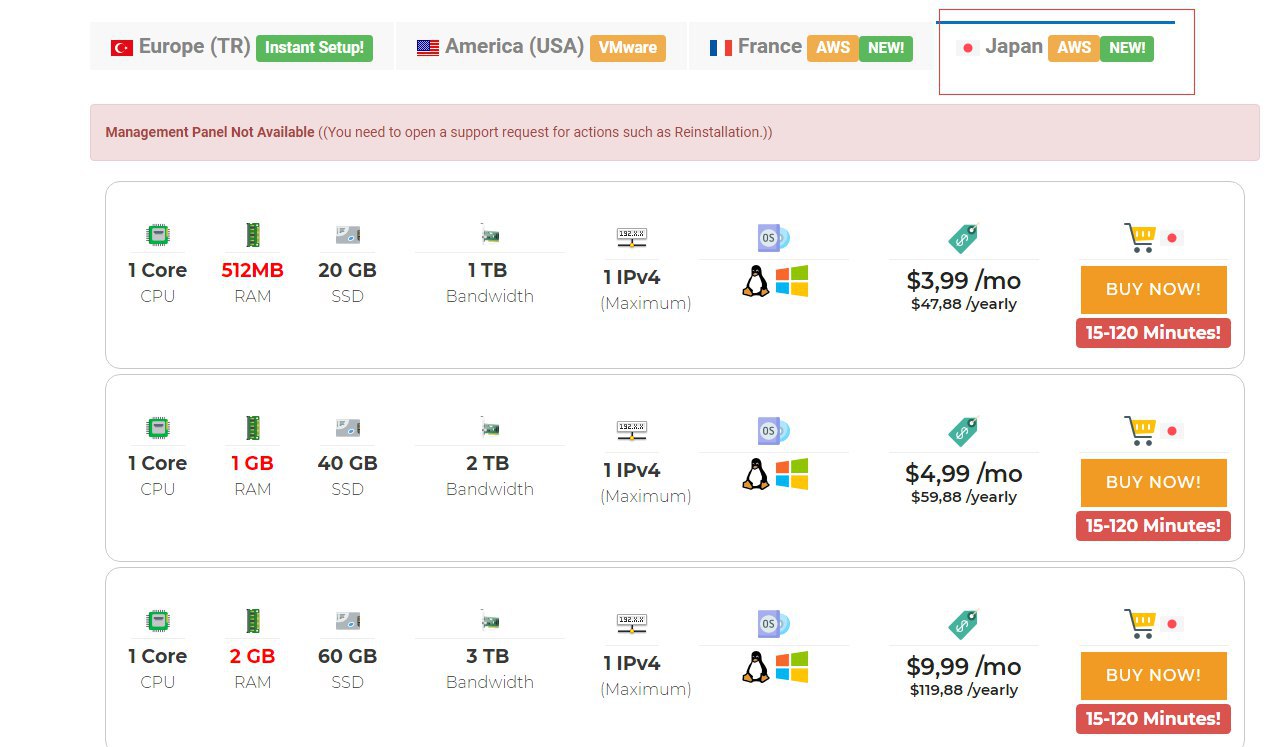The width and height of the screenshot is (1273, 747).
Task: Click the SSD drive icon in the 60 GB plan
Action: tap(347, 622)
